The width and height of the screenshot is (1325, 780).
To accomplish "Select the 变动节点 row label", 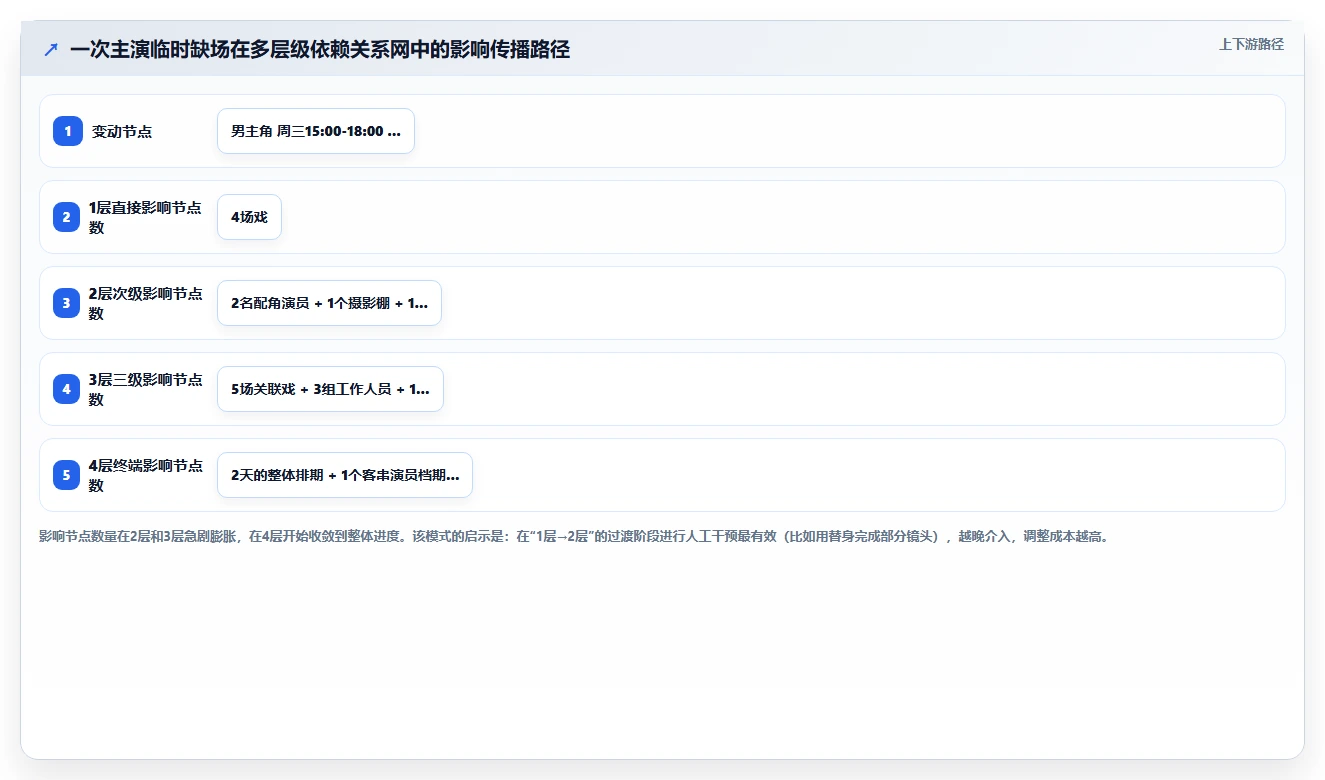I will point(122,131).
